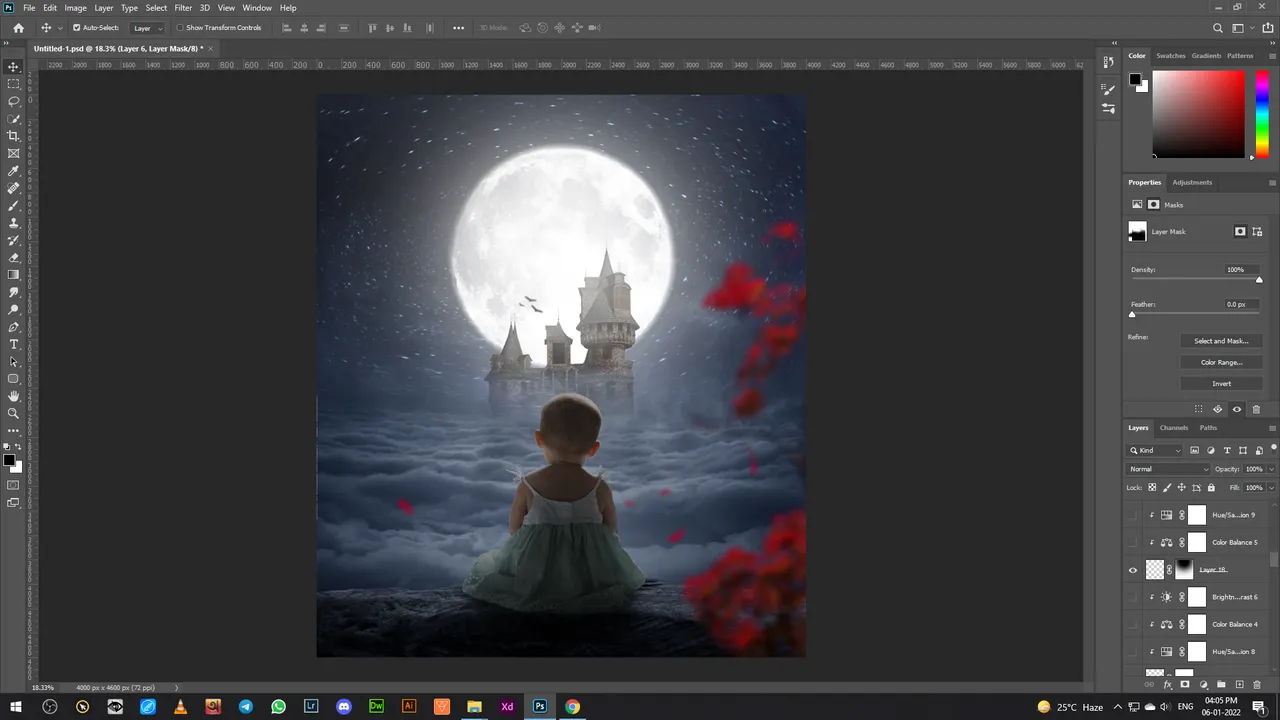This screenshot has width=1280, height=720.
Task: Add a layer style with fx icon
Action: 1167,685
